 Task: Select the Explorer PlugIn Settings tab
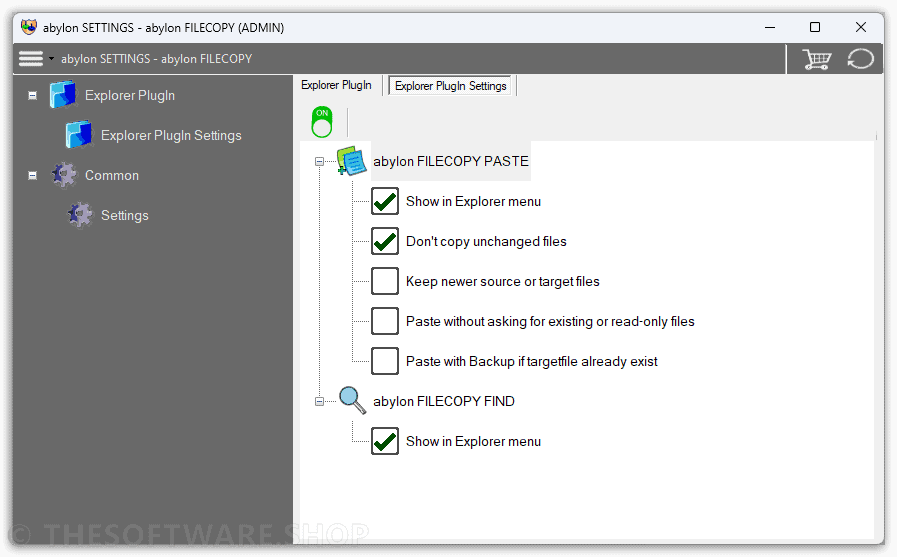451,86
